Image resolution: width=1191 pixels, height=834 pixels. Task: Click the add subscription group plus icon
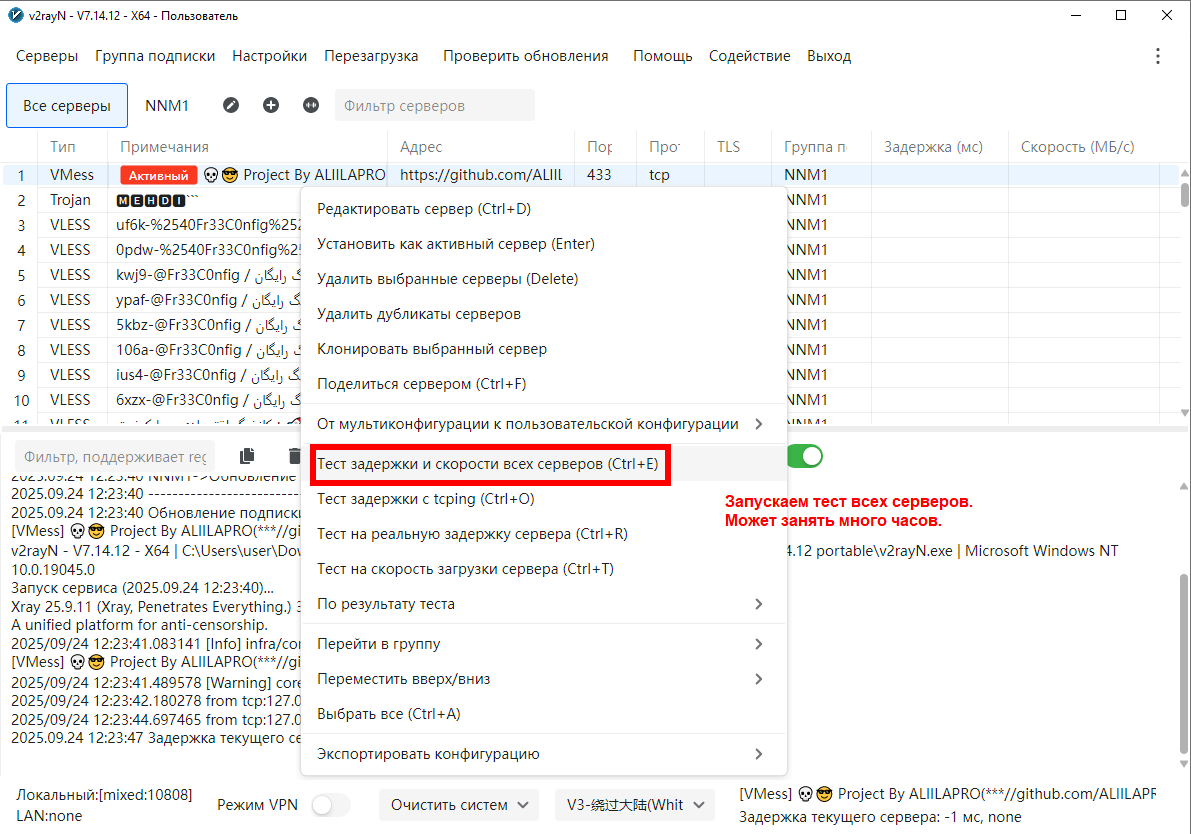pyautogui.click(x=271, y=105)
